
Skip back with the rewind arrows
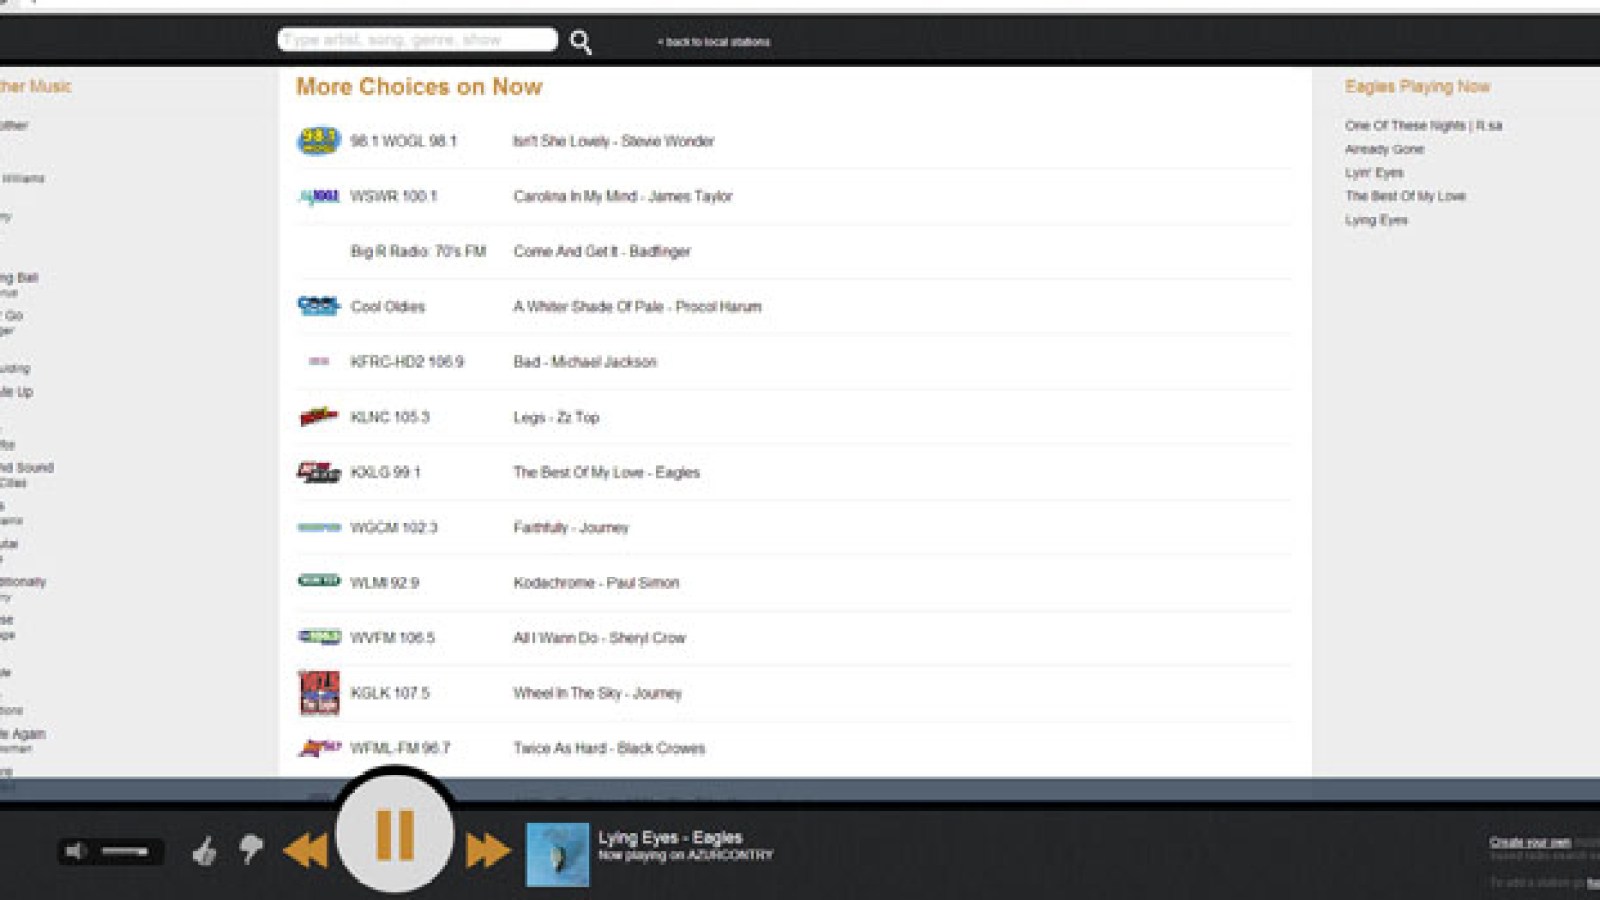coord(306,851)
